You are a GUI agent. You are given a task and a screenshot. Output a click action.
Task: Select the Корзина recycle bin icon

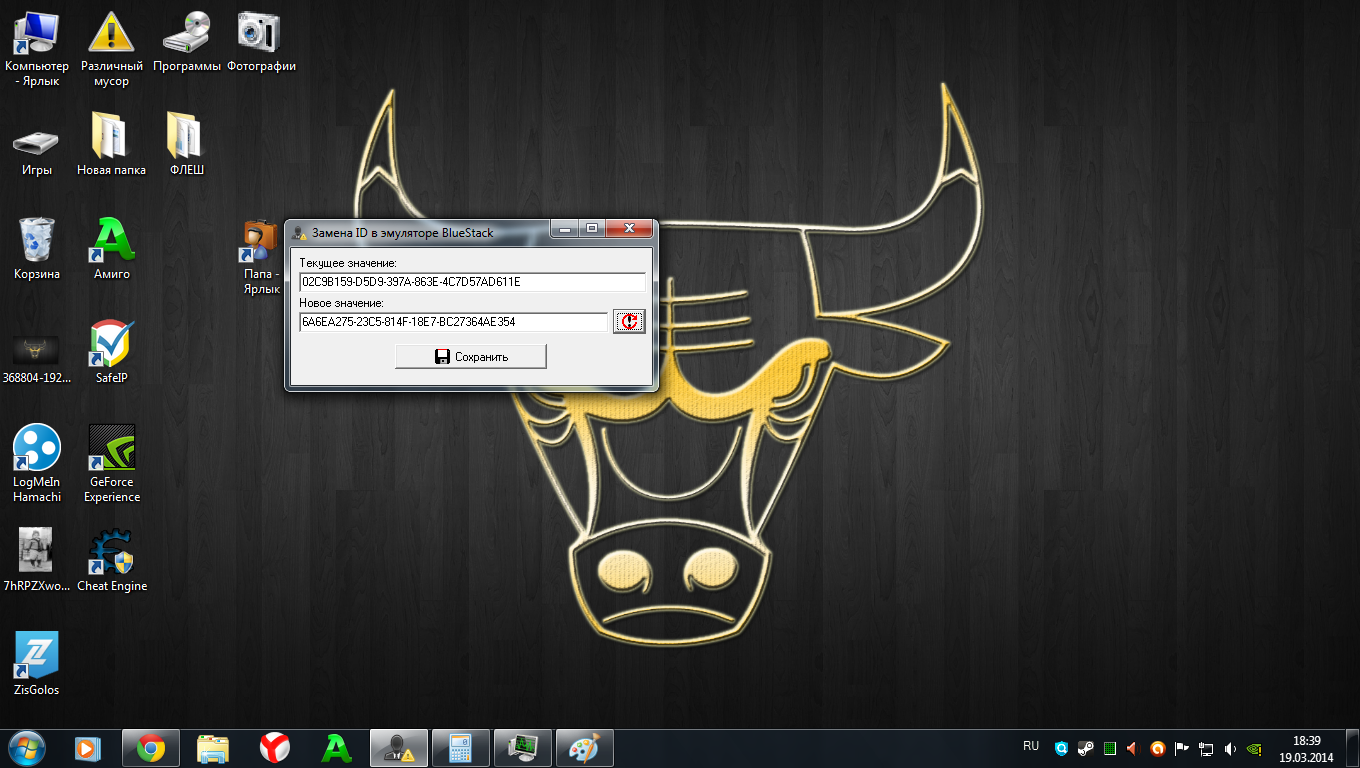[x=37, y=250]
